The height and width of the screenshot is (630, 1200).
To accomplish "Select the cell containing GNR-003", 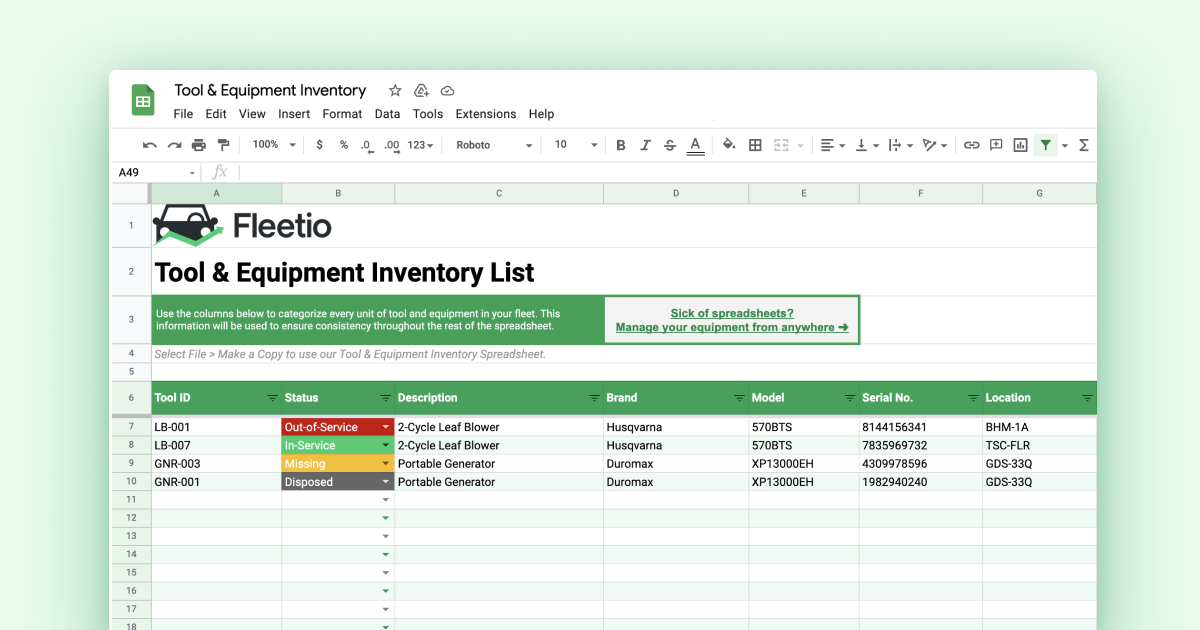I will [x=216, y=464].
